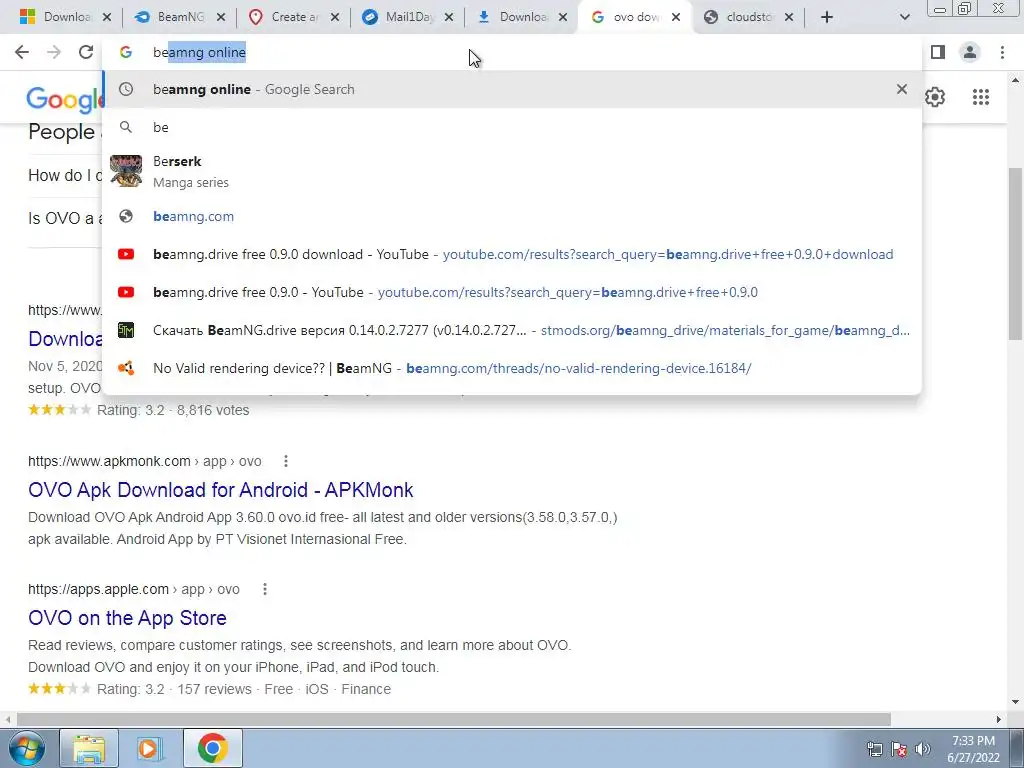
Task: Open the media player taskbar icon
Action: 150,748
